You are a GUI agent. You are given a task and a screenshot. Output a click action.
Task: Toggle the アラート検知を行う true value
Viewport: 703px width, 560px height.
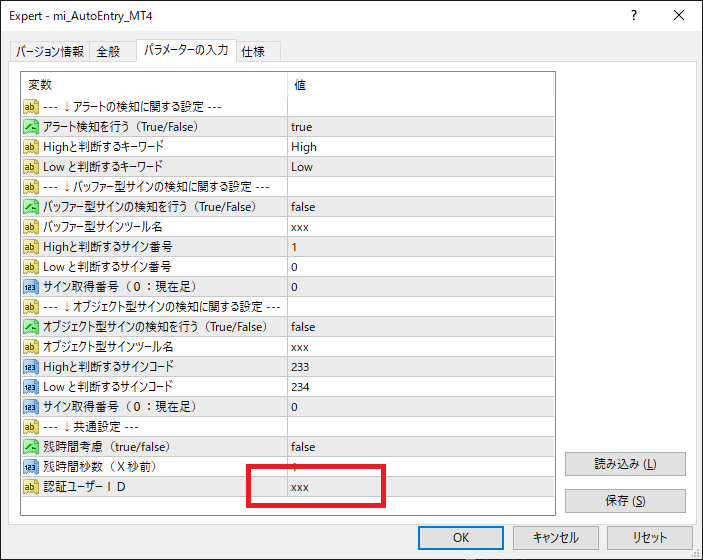click(x=420, y=127)
